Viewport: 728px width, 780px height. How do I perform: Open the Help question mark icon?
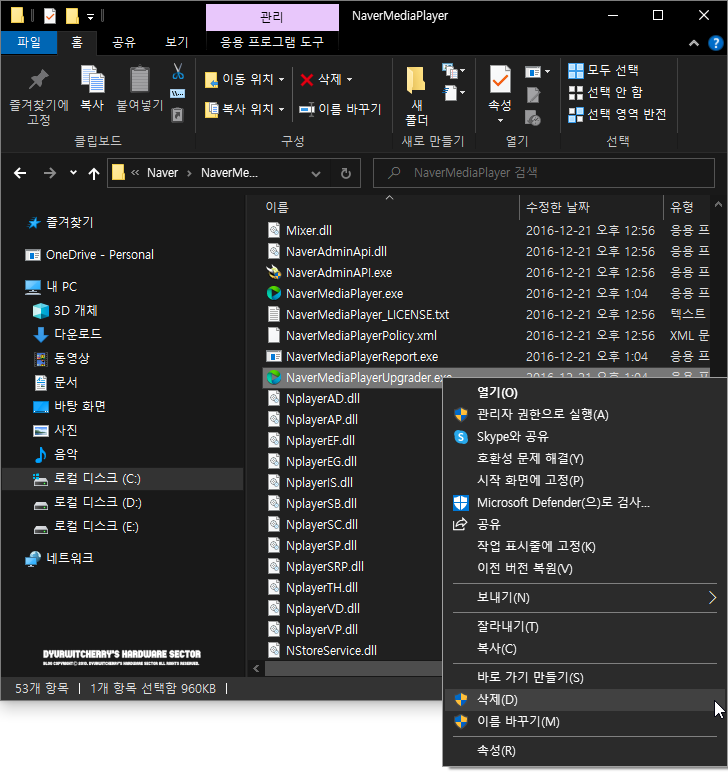[715, 43]
